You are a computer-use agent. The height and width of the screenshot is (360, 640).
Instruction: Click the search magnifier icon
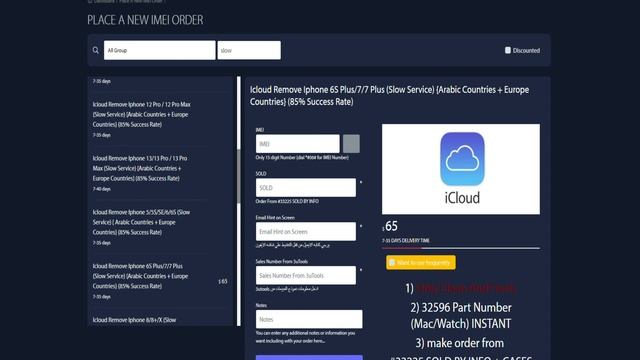click(x=96, y=50)
